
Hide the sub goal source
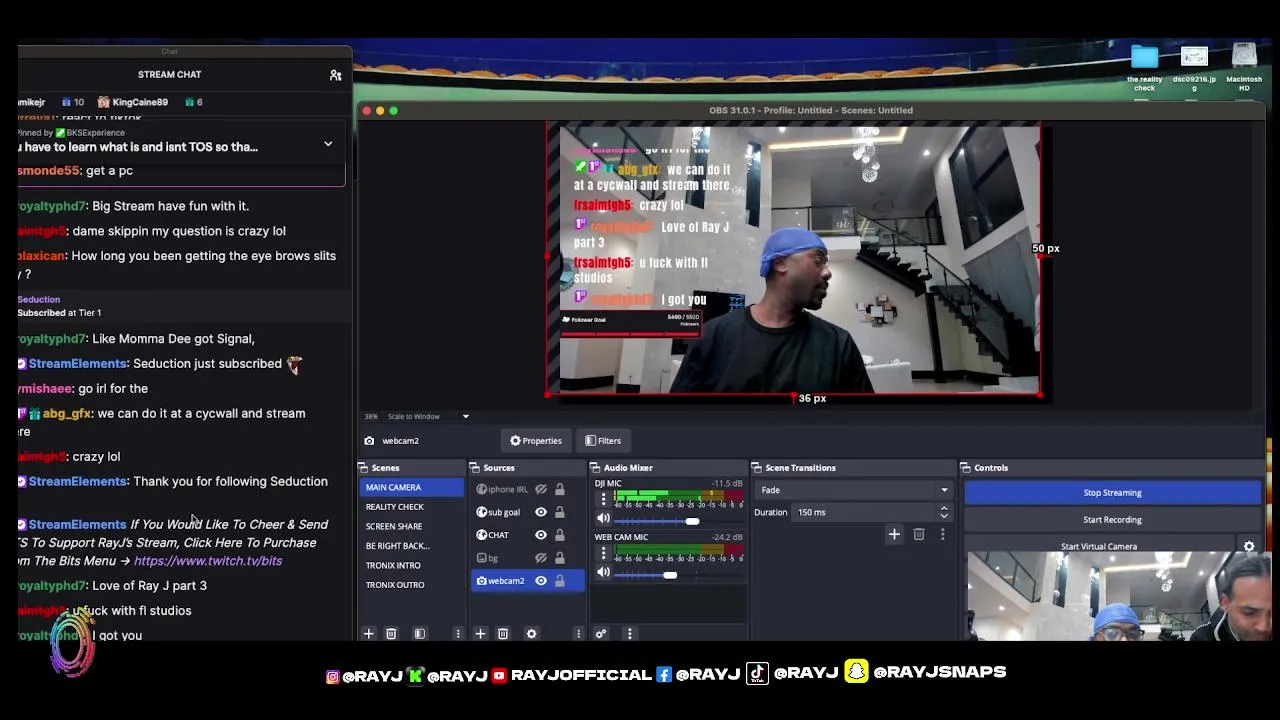point(541,512)
